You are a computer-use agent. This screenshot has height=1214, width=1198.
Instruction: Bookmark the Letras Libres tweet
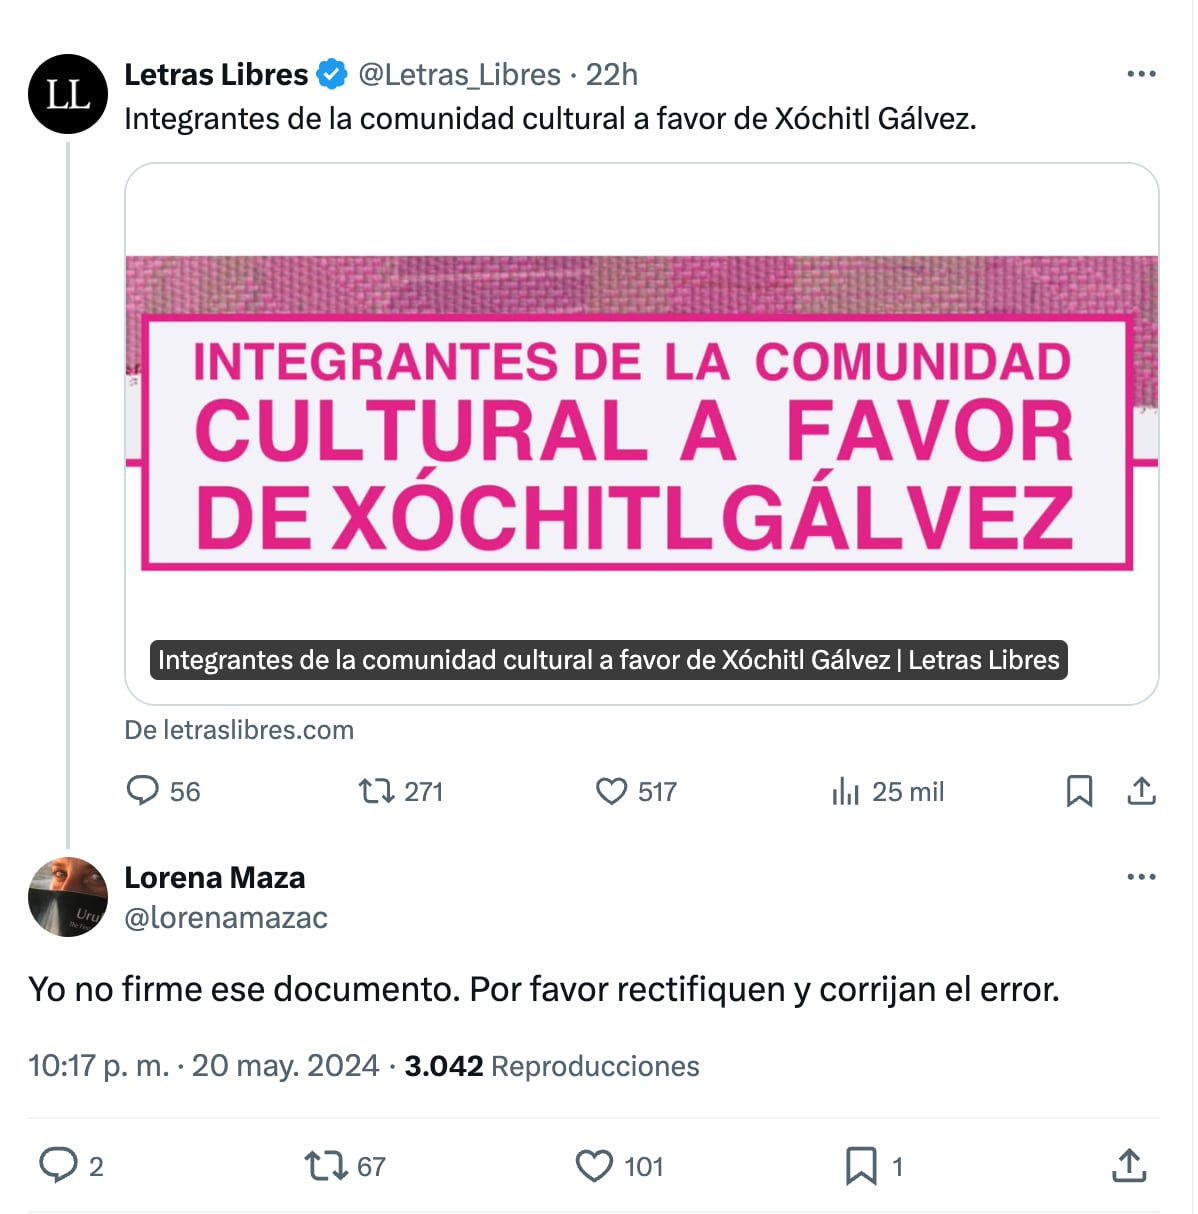1079,791
